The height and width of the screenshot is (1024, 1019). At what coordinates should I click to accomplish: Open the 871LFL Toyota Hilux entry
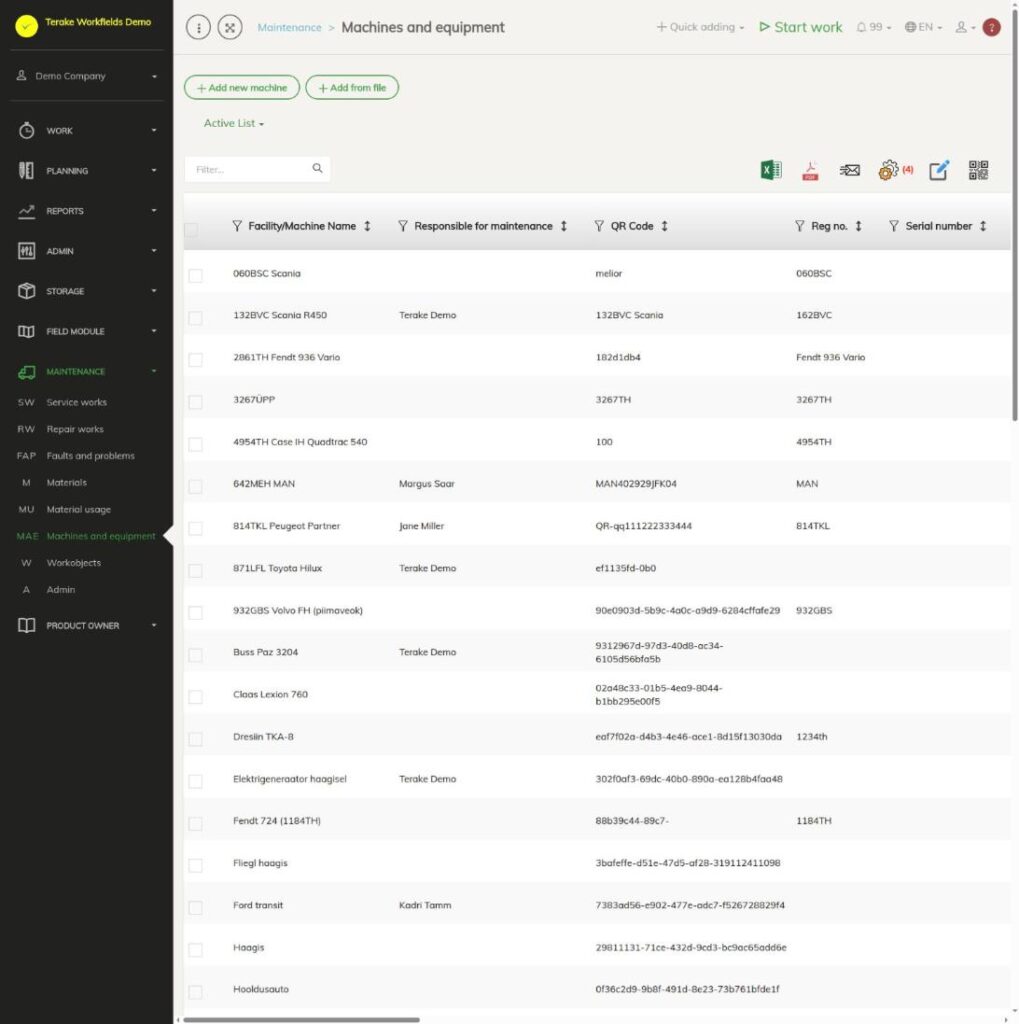[x=278, y=568]
